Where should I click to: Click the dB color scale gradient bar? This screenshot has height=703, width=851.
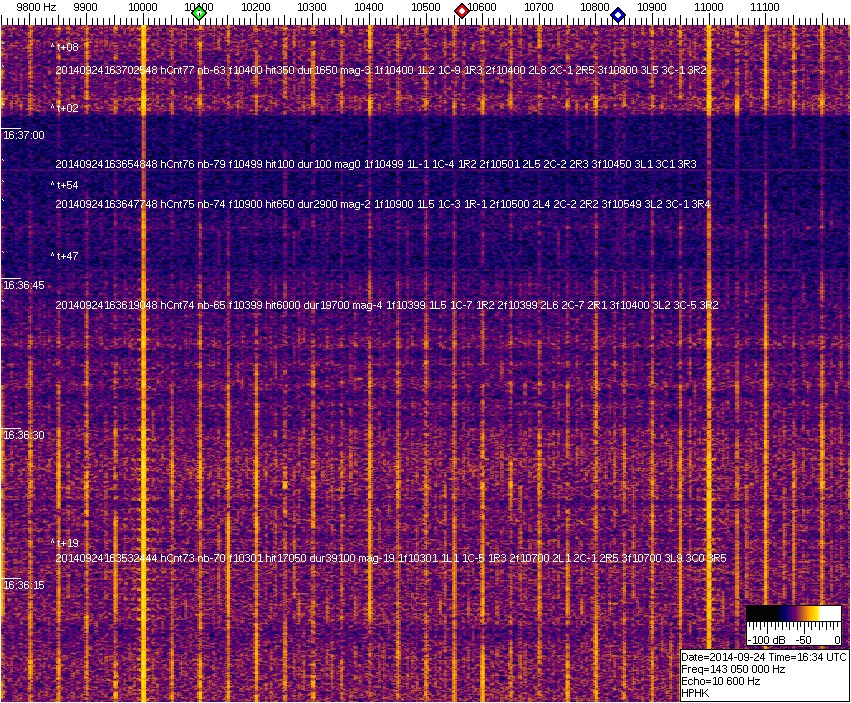tap(794, 614)
